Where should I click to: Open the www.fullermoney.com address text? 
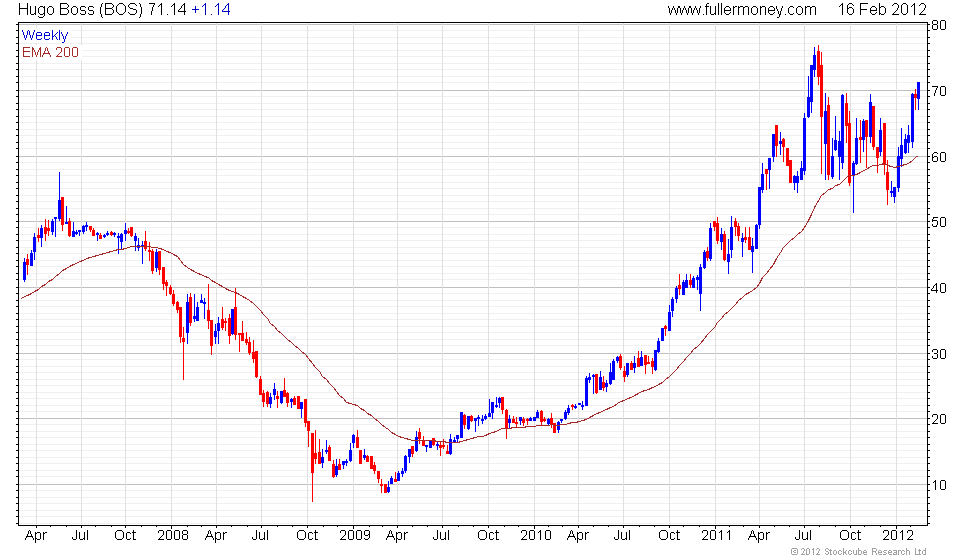(x=742, y=9)
